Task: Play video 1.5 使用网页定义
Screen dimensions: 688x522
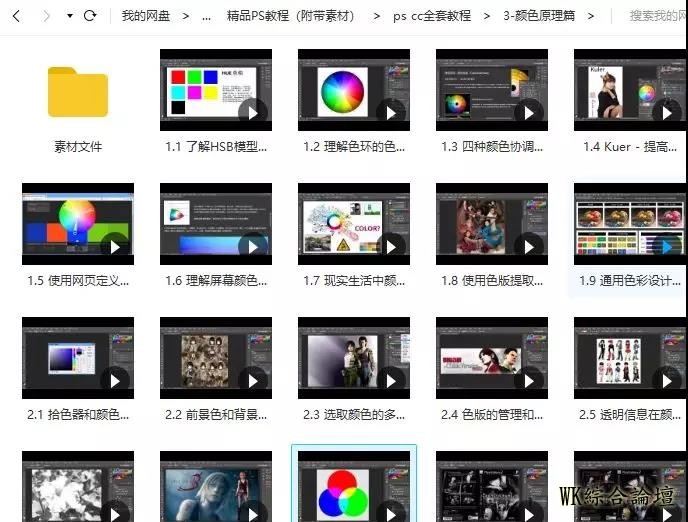Action: [x=115, y=247]
